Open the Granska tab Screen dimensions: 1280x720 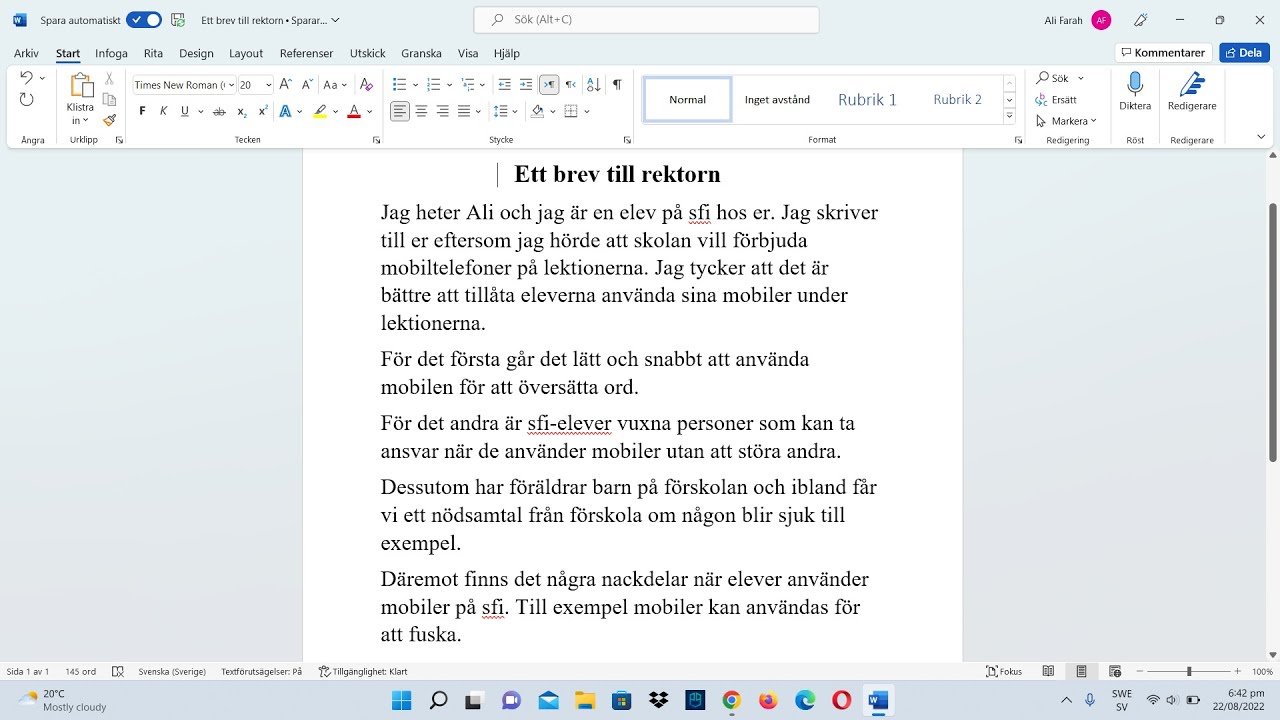pyautogui.click(x=421, y=53)
